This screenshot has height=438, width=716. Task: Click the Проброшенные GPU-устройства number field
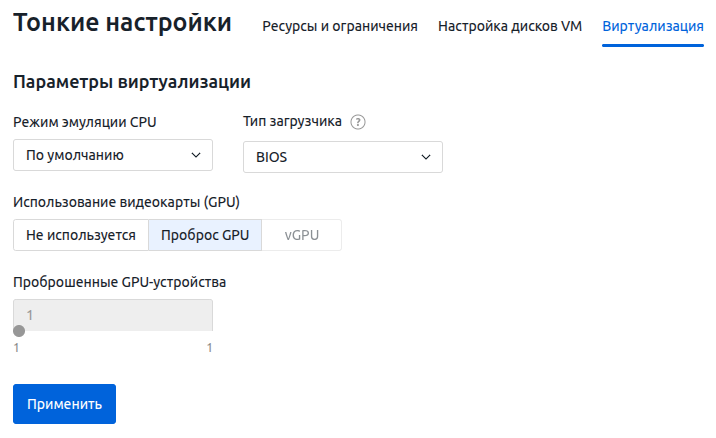pyautogui.click(x=113, y=315)
